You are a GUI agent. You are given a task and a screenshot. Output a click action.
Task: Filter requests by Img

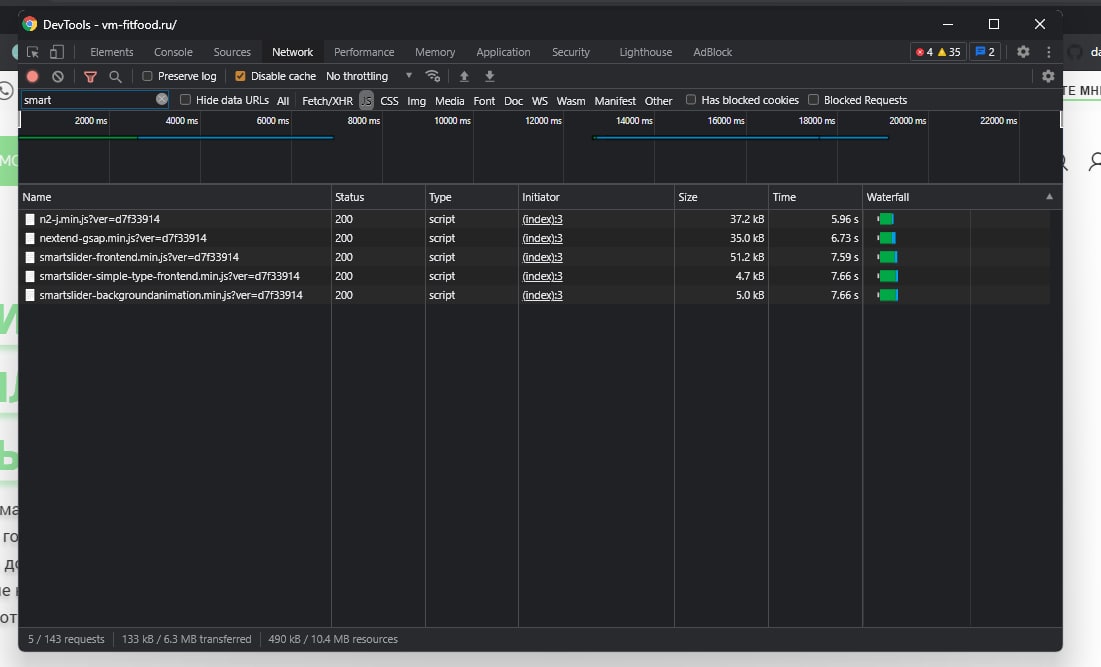pos(416,101)
